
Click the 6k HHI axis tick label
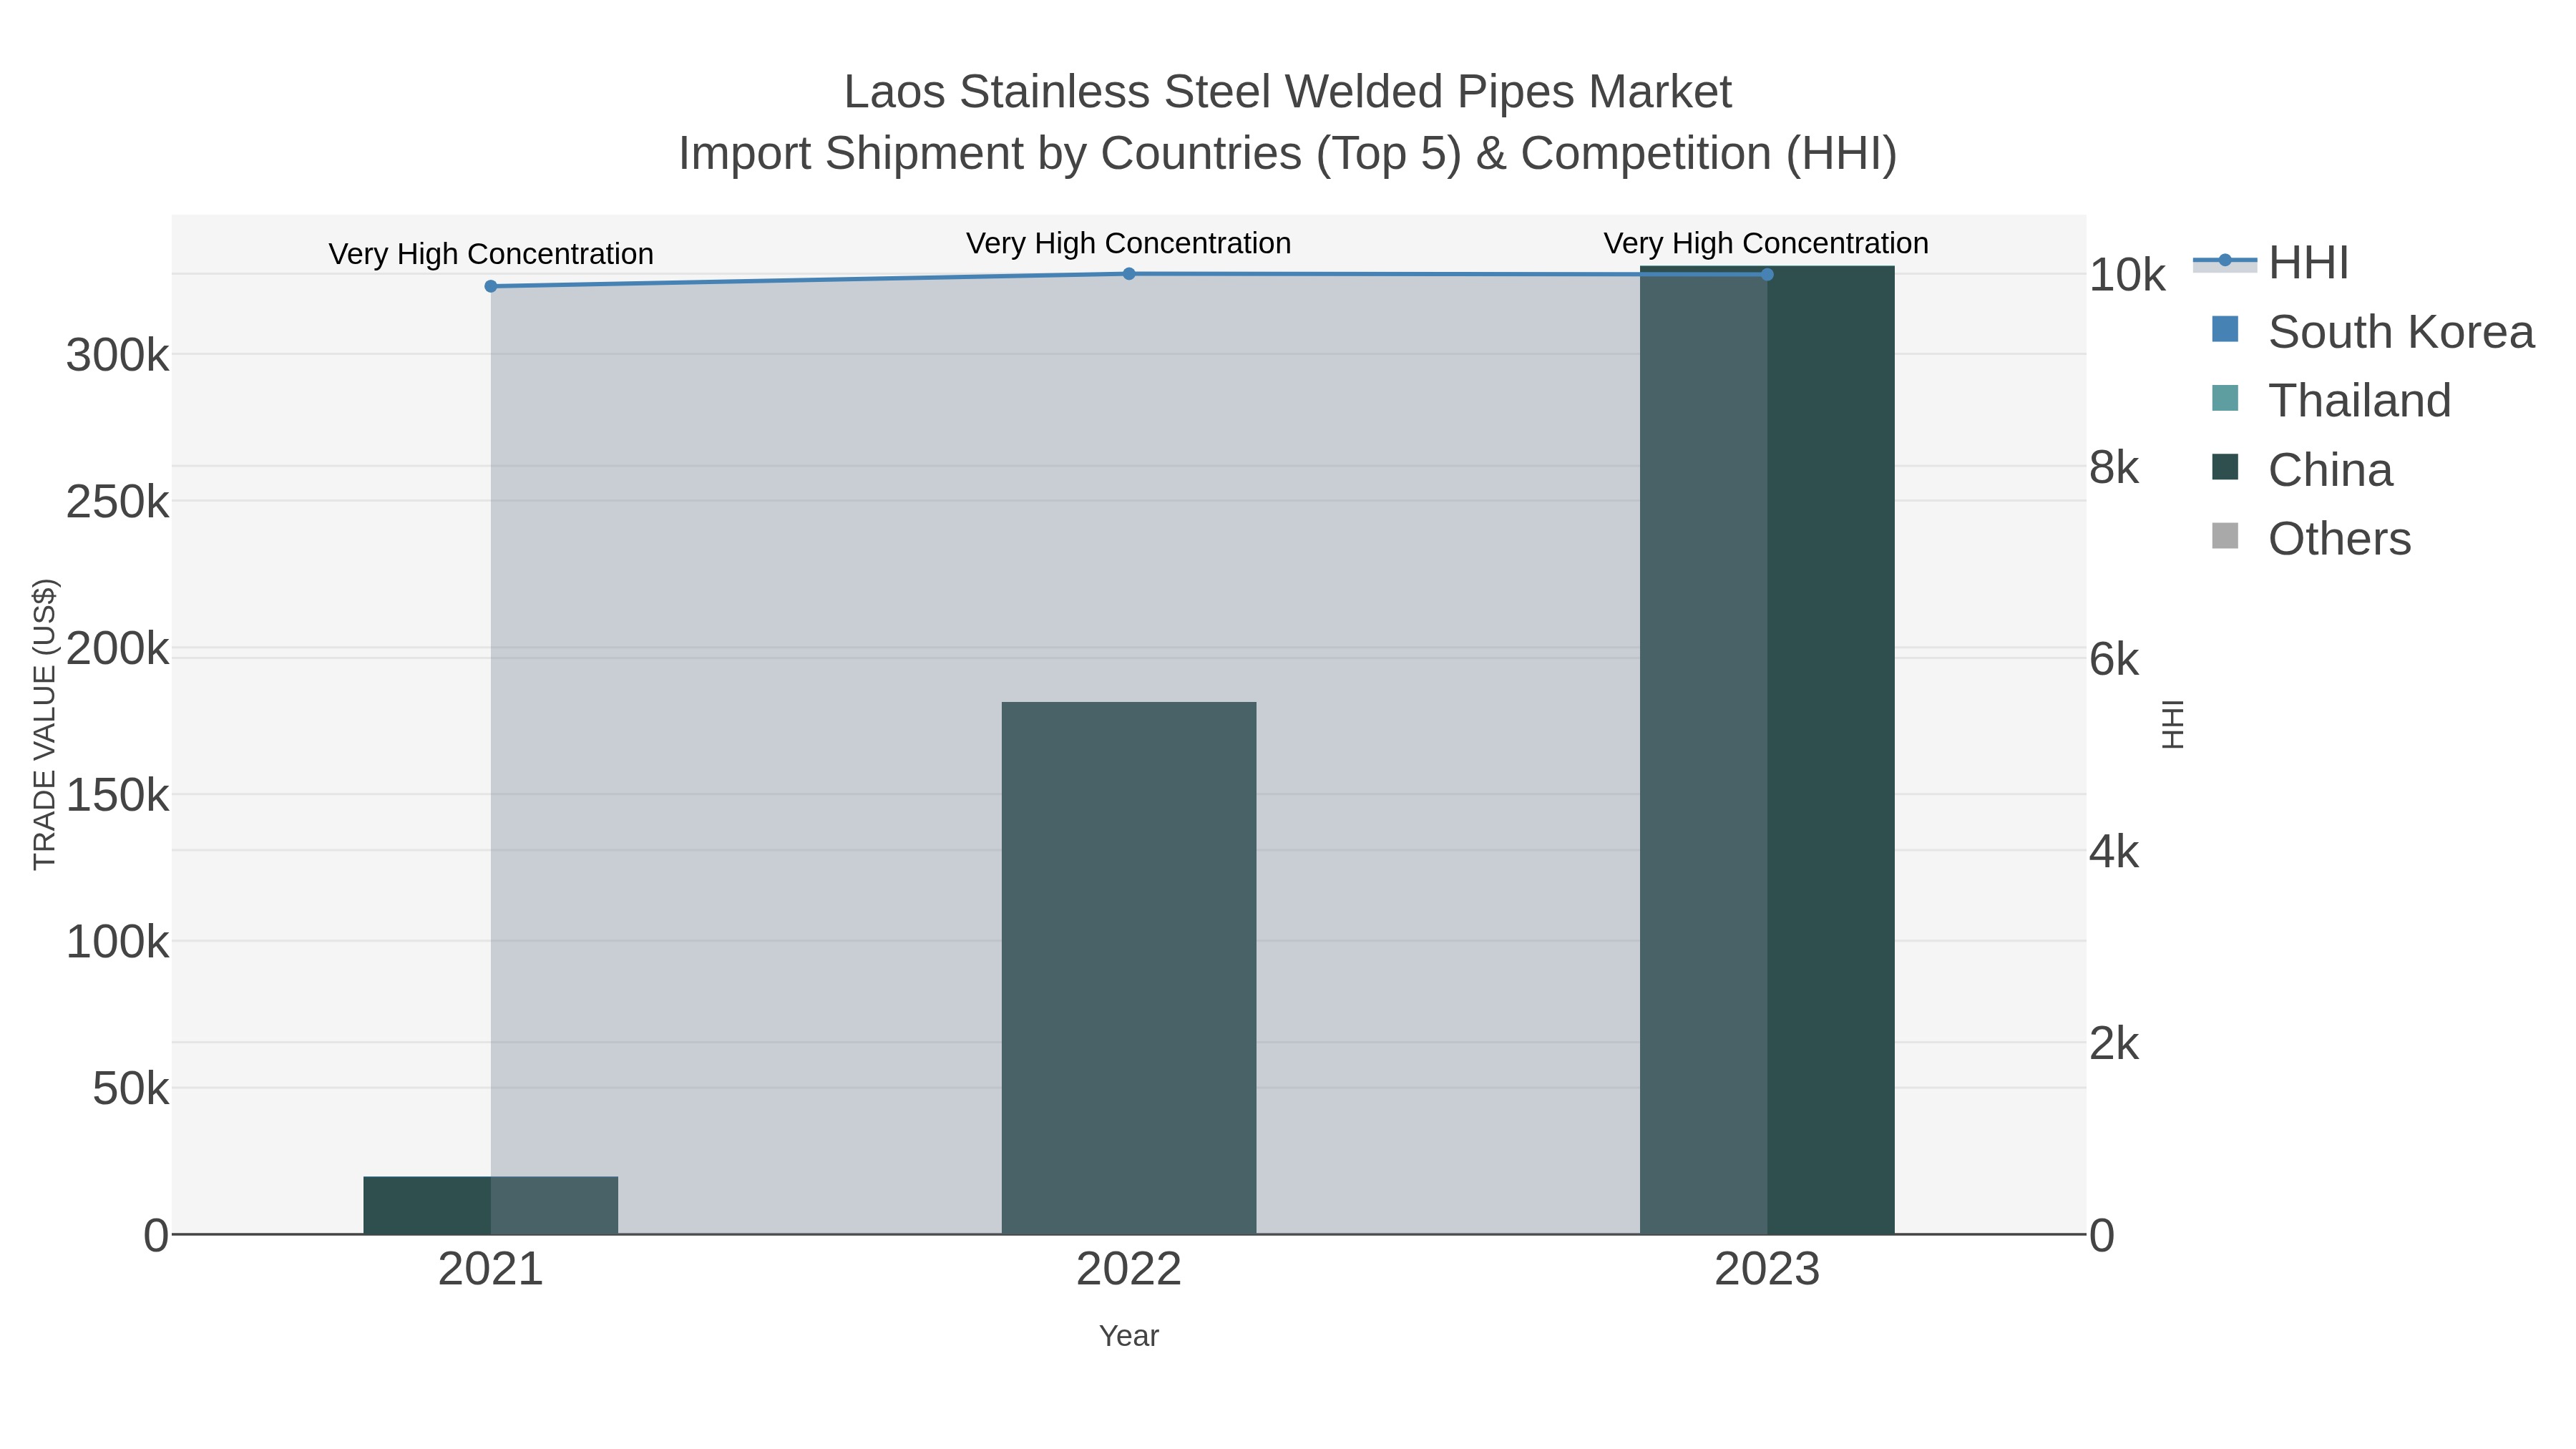2114,660
